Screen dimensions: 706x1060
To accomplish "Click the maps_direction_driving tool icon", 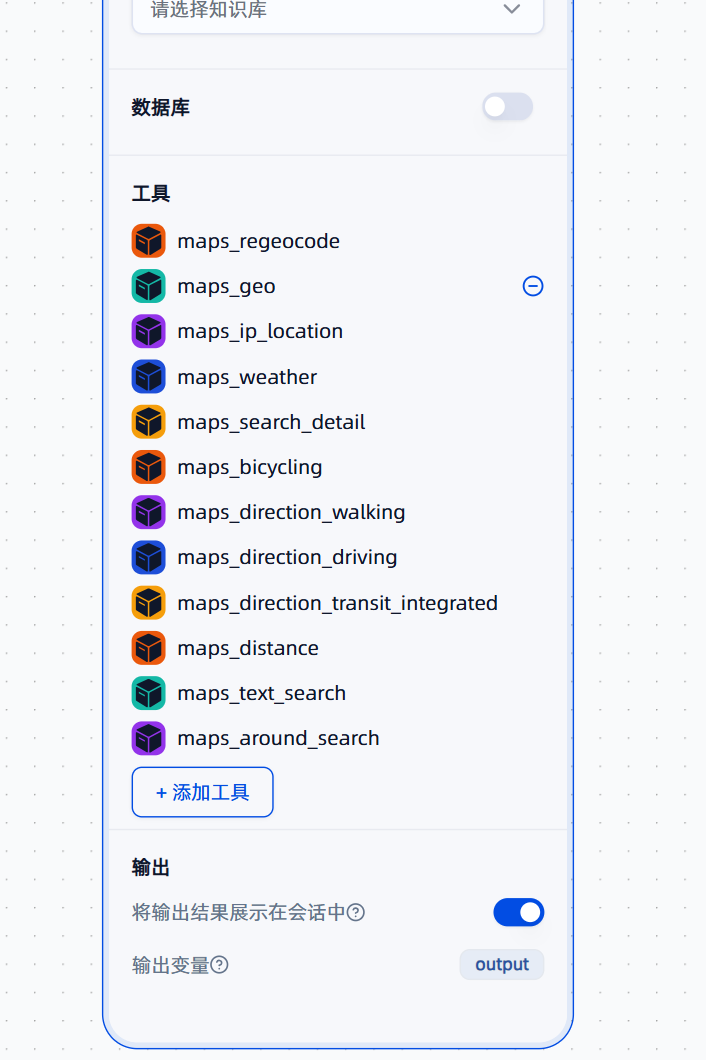I will (x=149, y=558).
